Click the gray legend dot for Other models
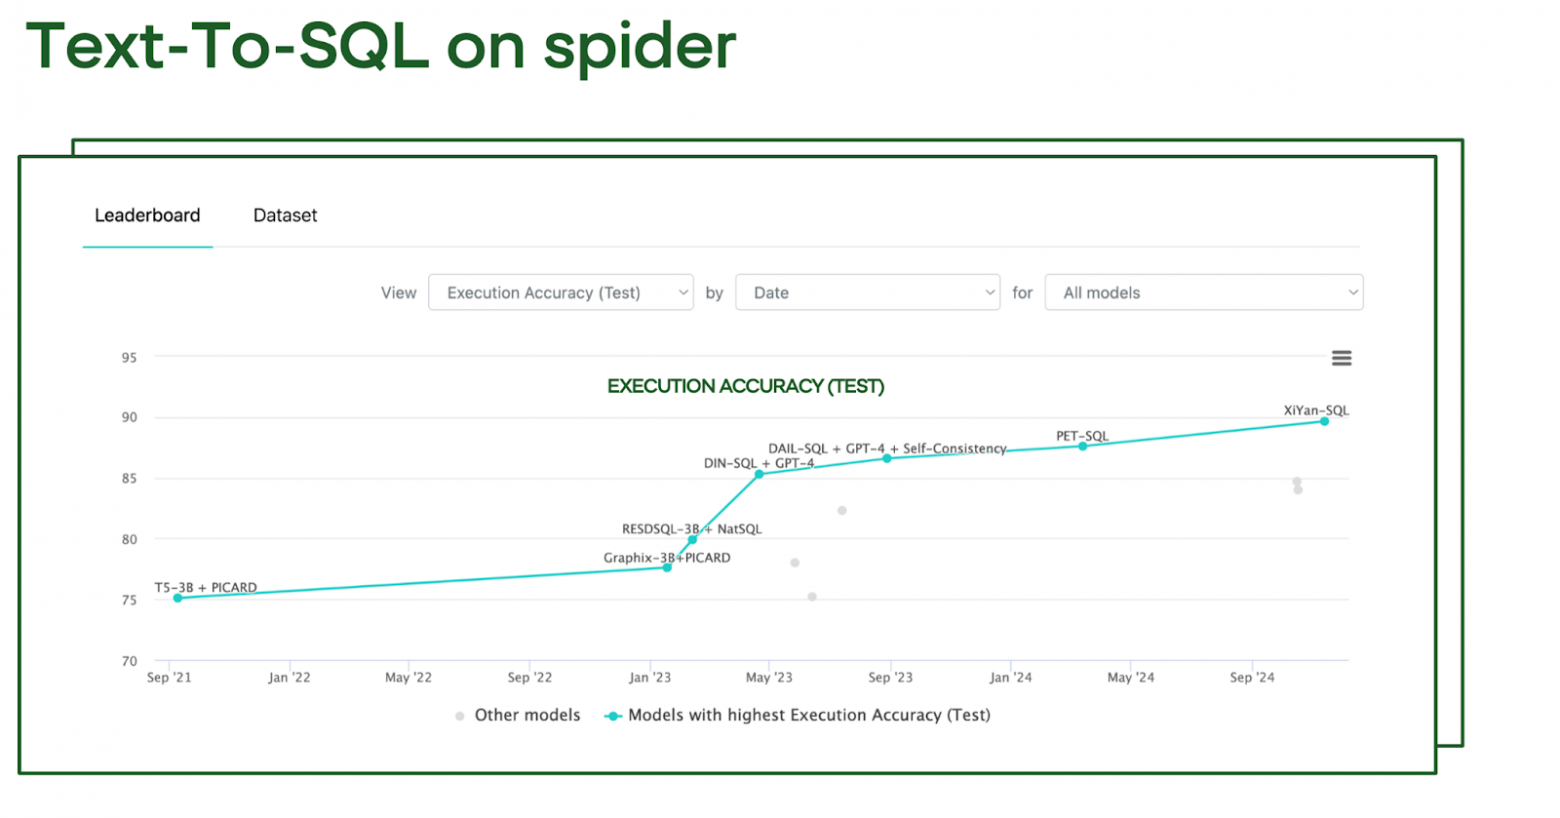Screen dimensions: 1560x818 (x=460, y=716)
